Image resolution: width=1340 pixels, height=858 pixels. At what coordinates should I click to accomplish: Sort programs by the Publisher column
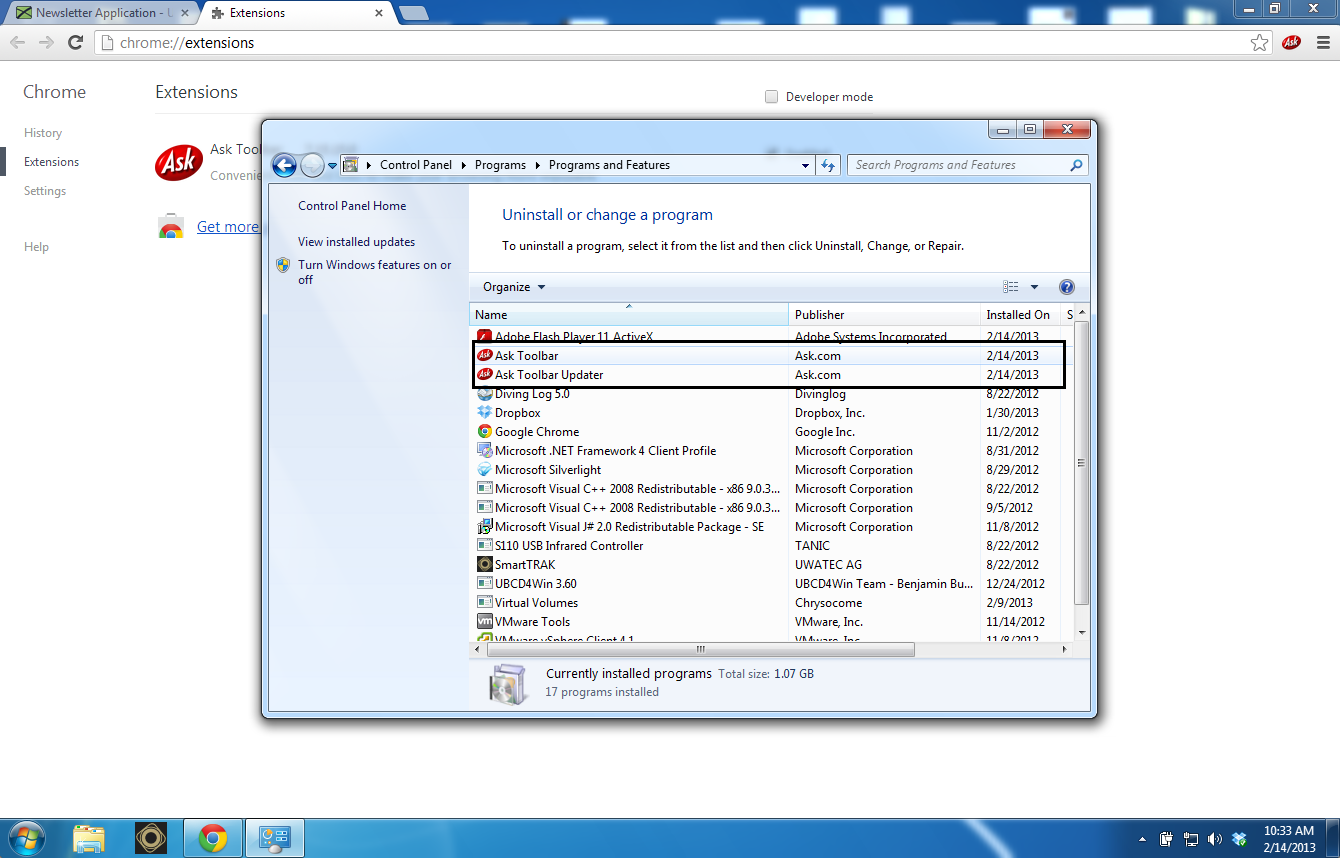pos(884,315)
